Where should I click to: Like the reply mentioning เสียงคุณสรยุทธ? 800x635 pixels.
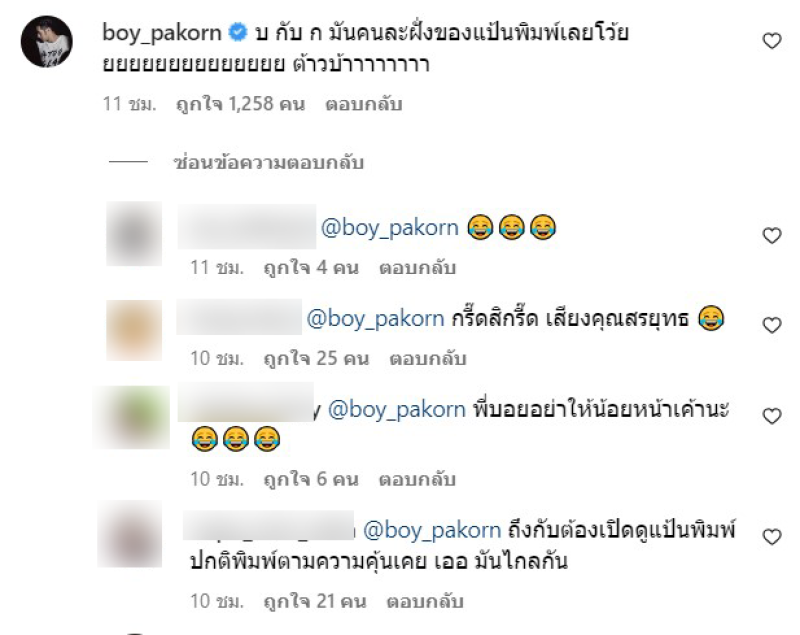[x=771, y=325]
